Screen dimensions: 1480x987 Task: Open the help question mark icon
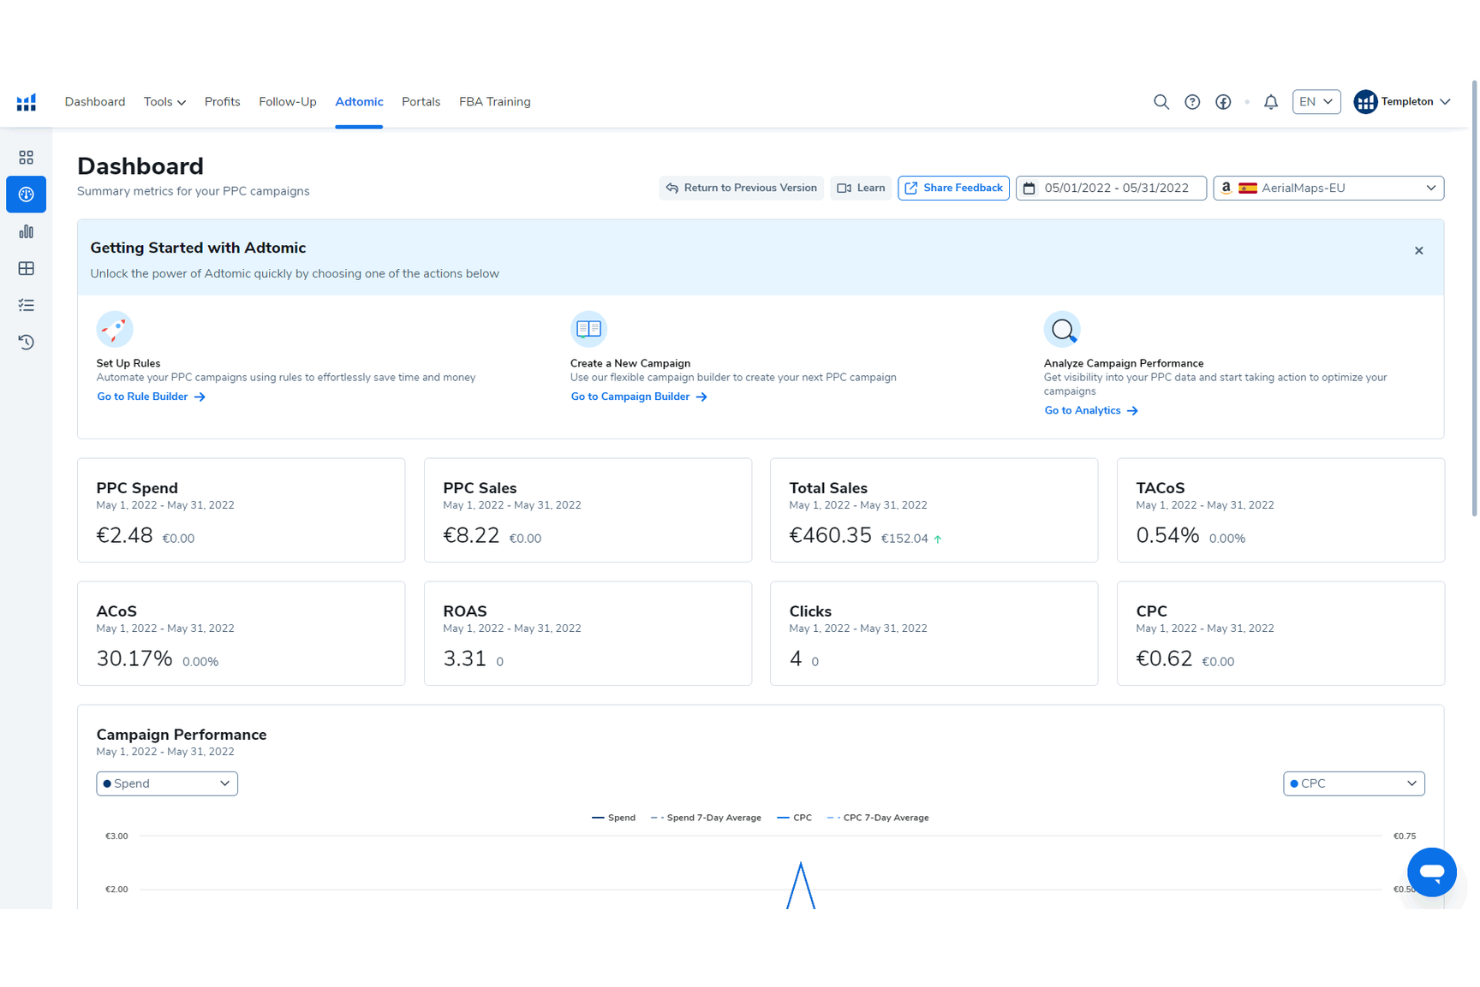tap(1192, 102)
